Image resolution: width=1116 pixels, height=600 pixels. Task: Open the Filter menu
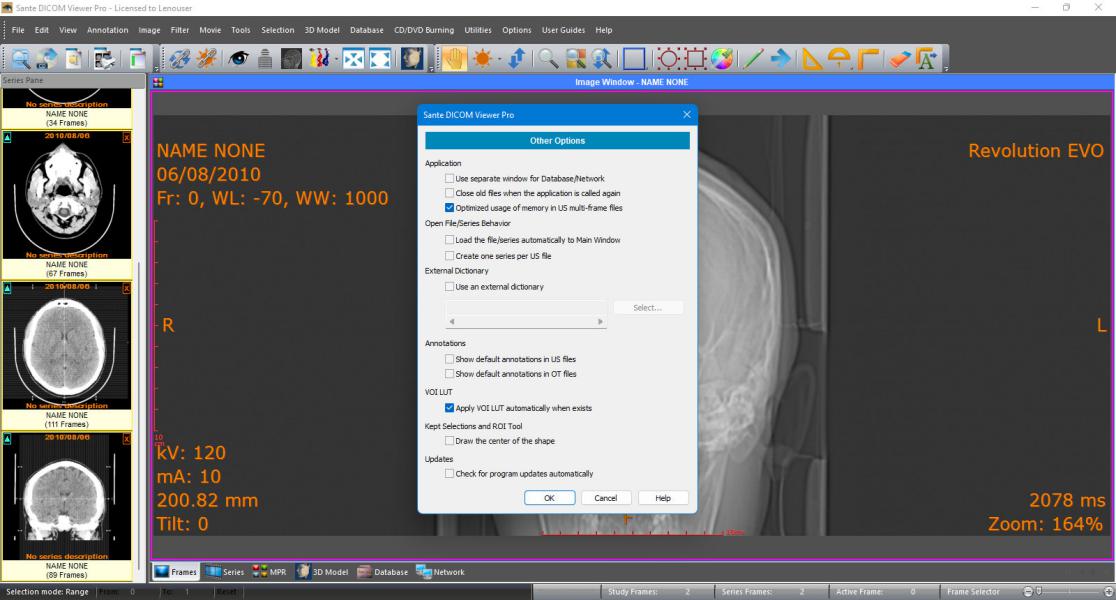point(179,30)
